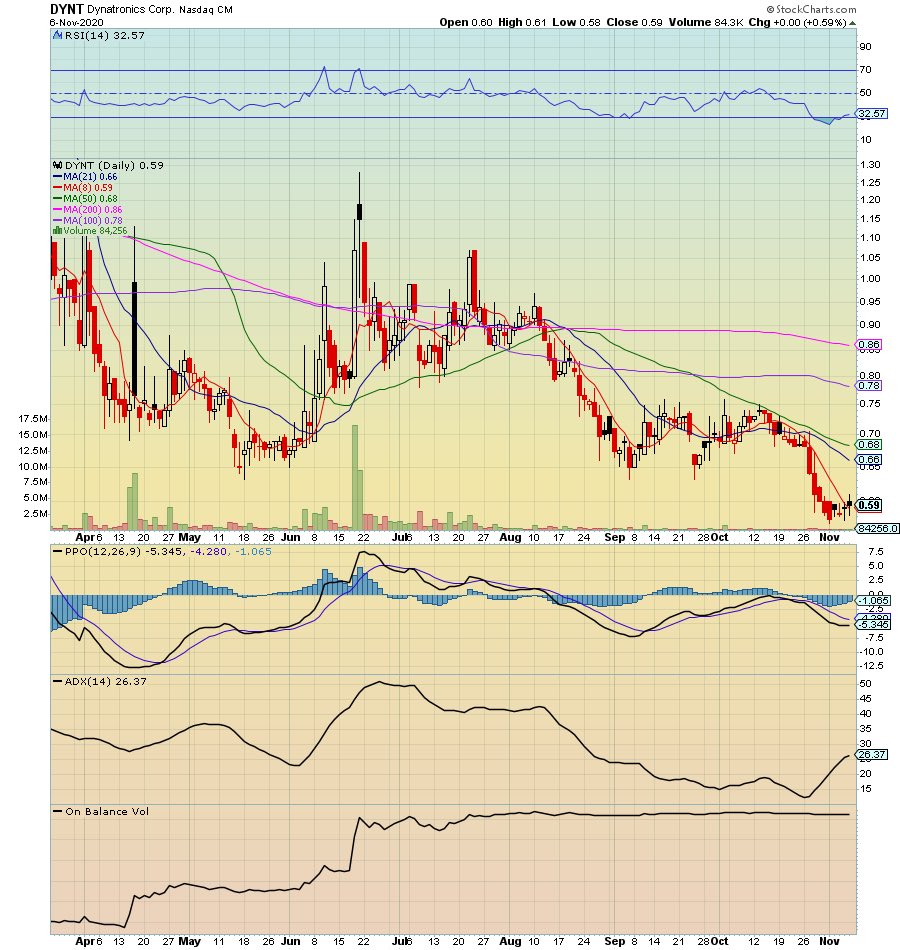Click the Nov label on bottom date axis
This screenshot has width=900, height=950.
click(829, 942)
